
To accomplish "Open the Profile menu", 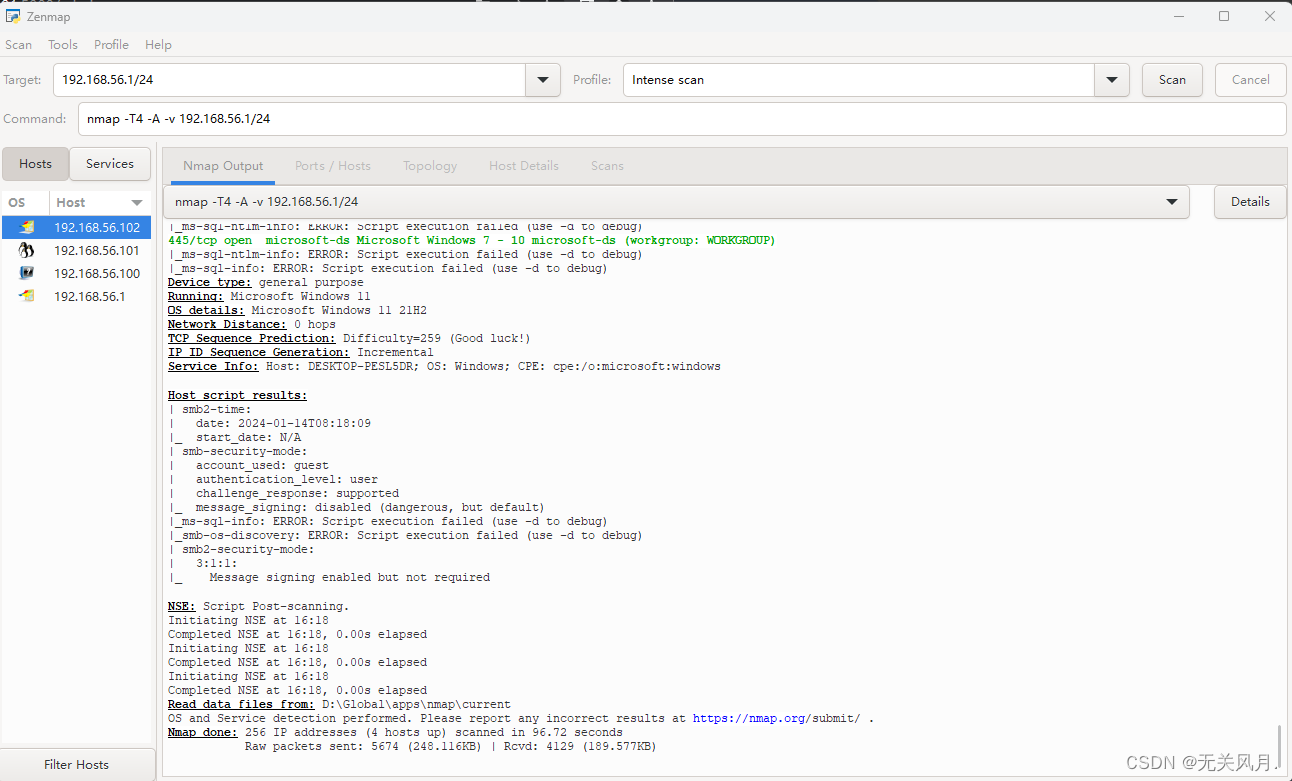I will [111, 44].
